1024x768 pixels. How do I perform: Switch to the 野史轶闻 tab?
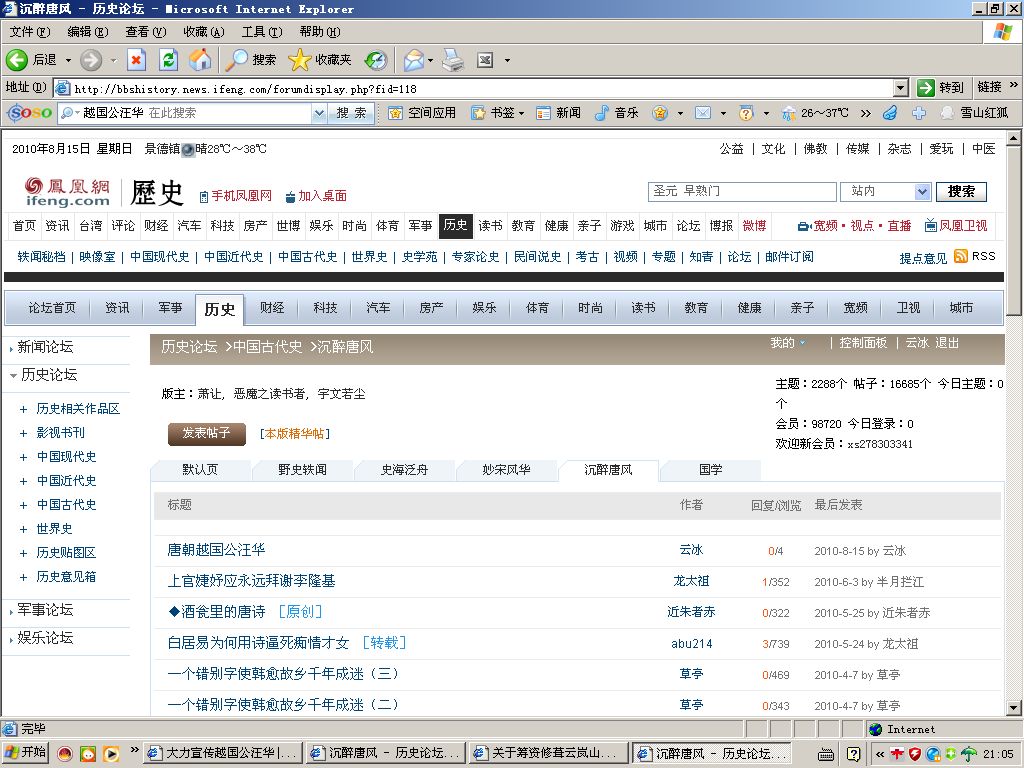pos(302,470)
